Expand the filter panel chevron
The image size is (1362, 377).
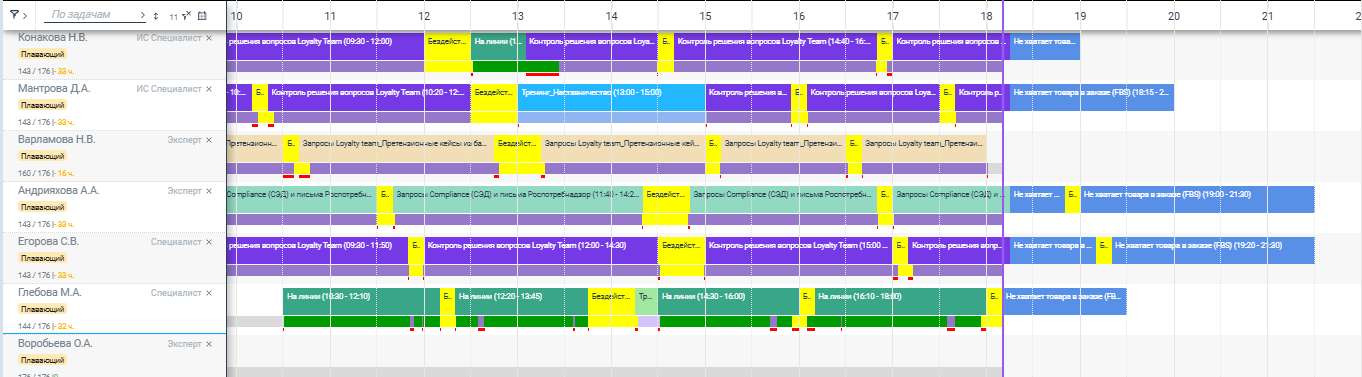(24, 15)
